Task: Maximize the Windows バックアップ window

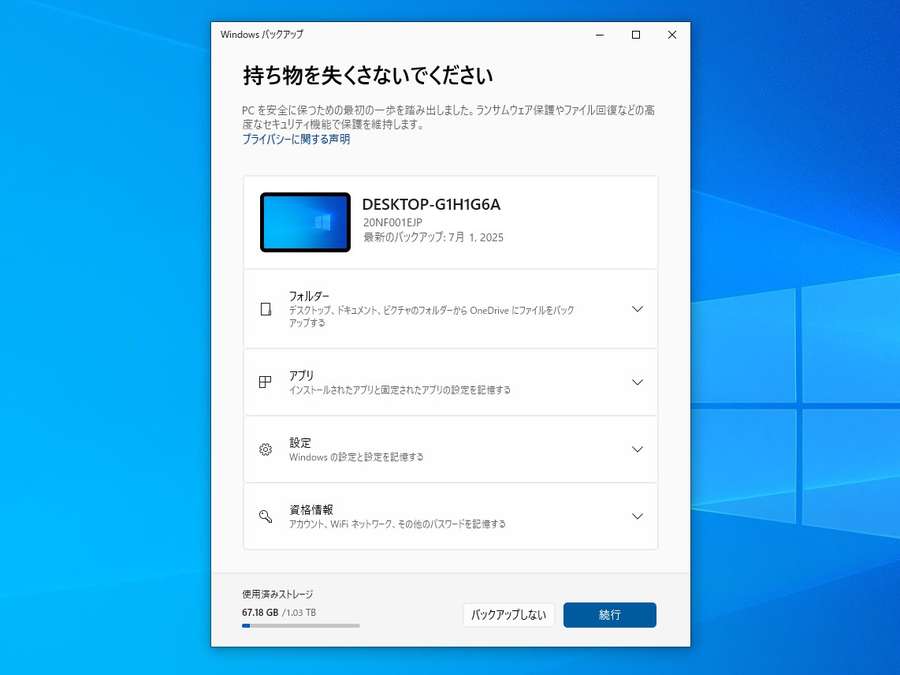Action: click(x=636, y=35)
